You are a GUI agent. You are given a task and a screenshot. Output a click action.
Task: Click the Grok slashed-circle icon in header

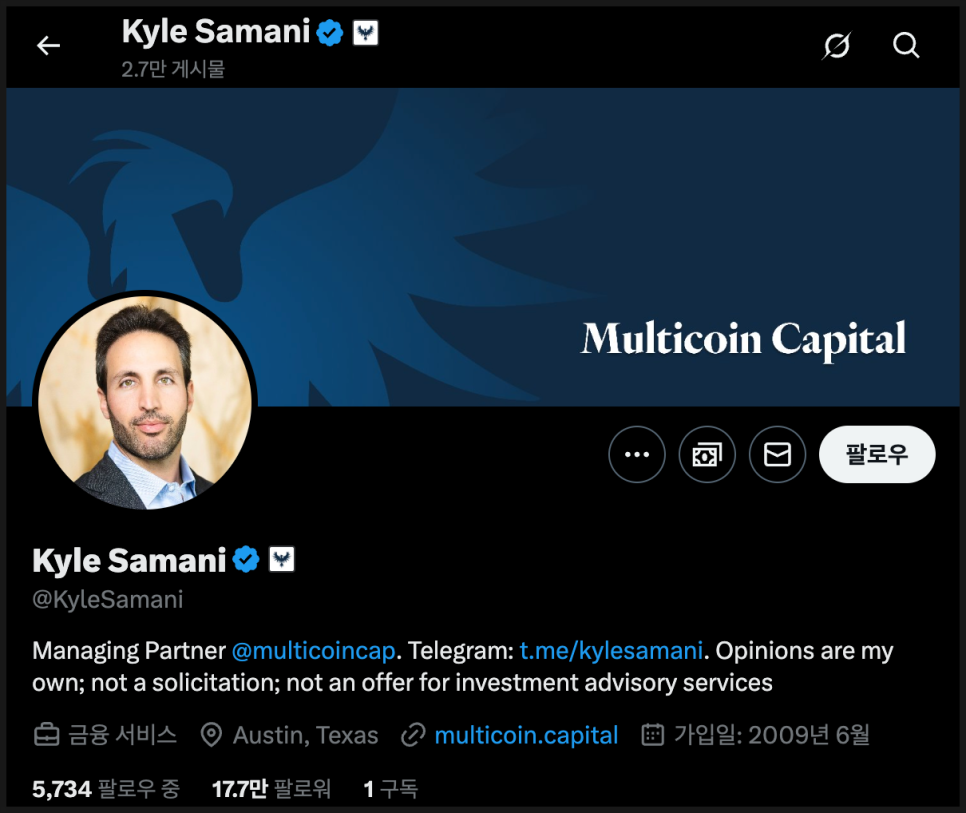point(836,46)
